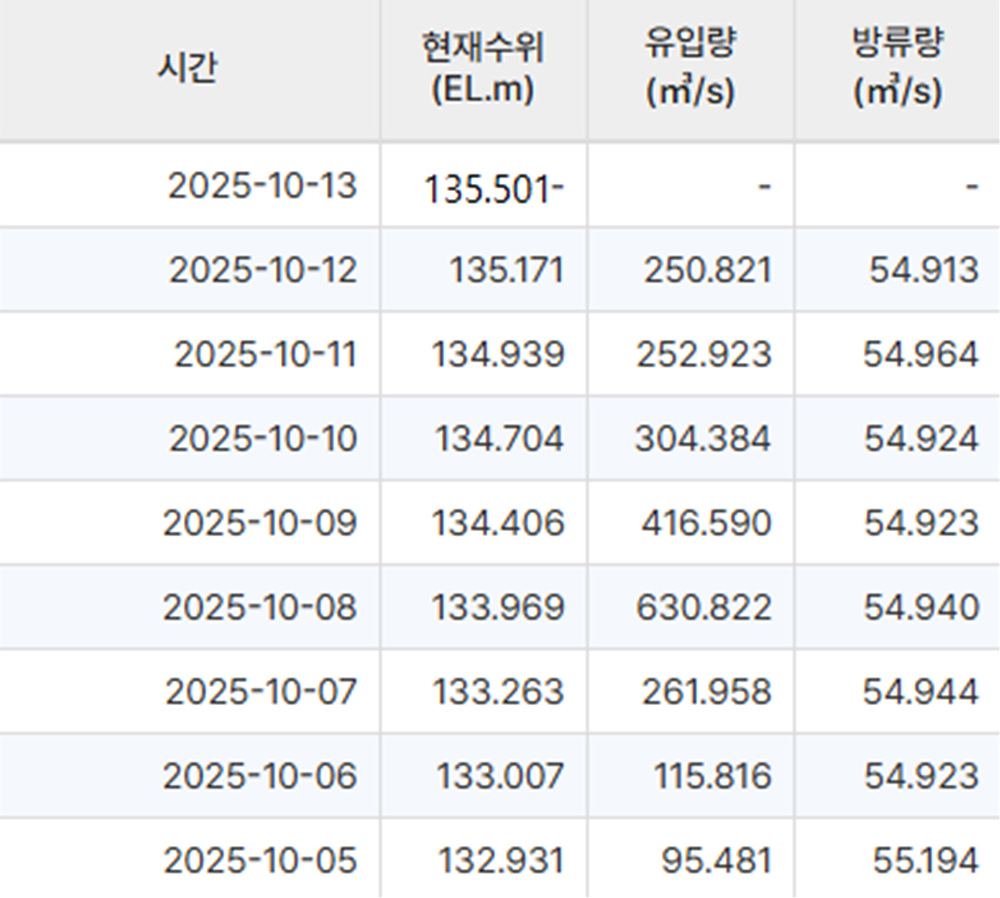This screenshot has height=898, width=1000.
Task: Select the 방류량 column header
Action: click(x=897, y=68)
